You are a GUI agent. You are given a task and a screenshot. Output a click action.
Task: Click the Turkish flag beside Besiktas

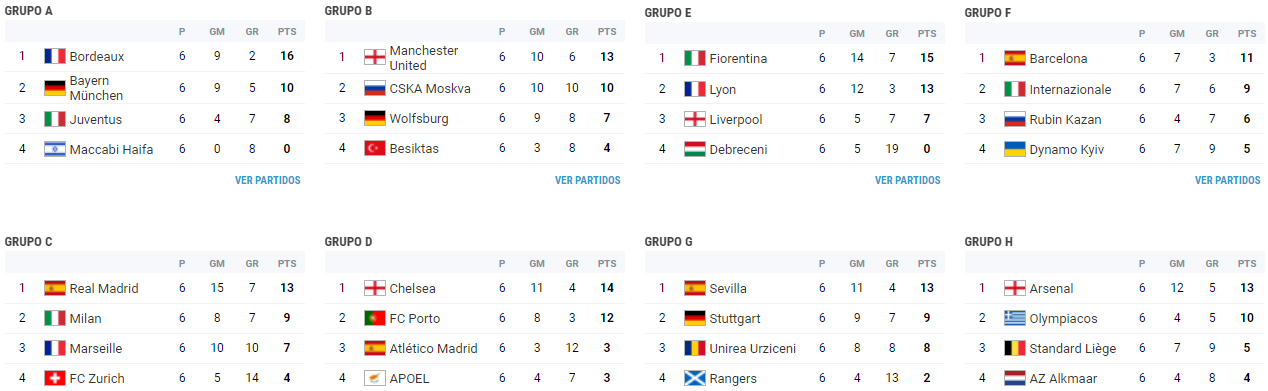point(375,148)
